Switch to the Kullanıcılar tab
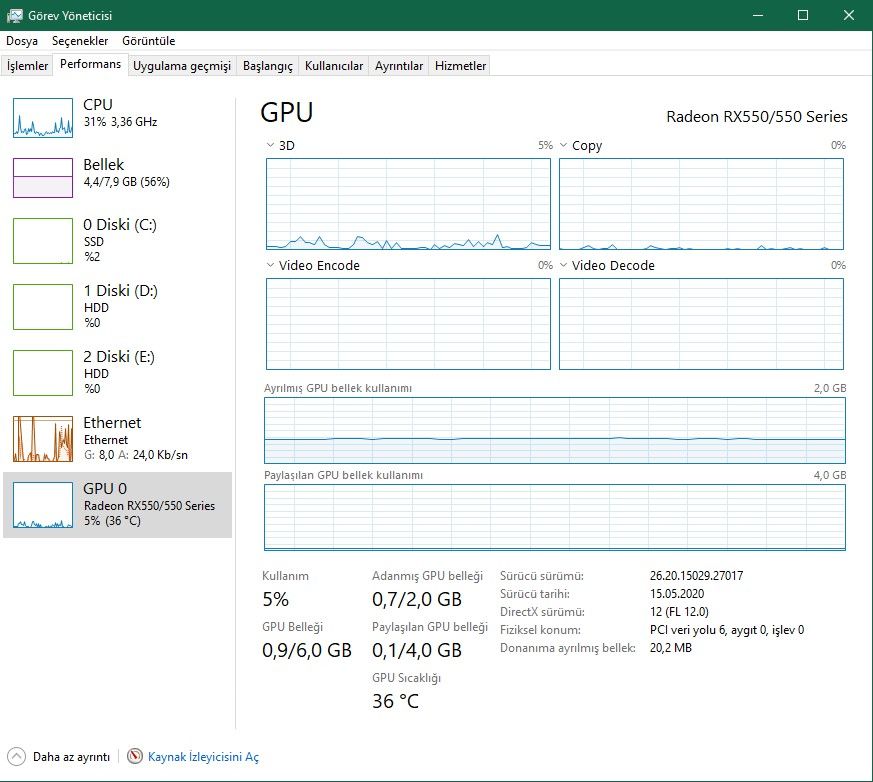The width and height of the screenshot is (873, 782). click(x=334, y=66)
